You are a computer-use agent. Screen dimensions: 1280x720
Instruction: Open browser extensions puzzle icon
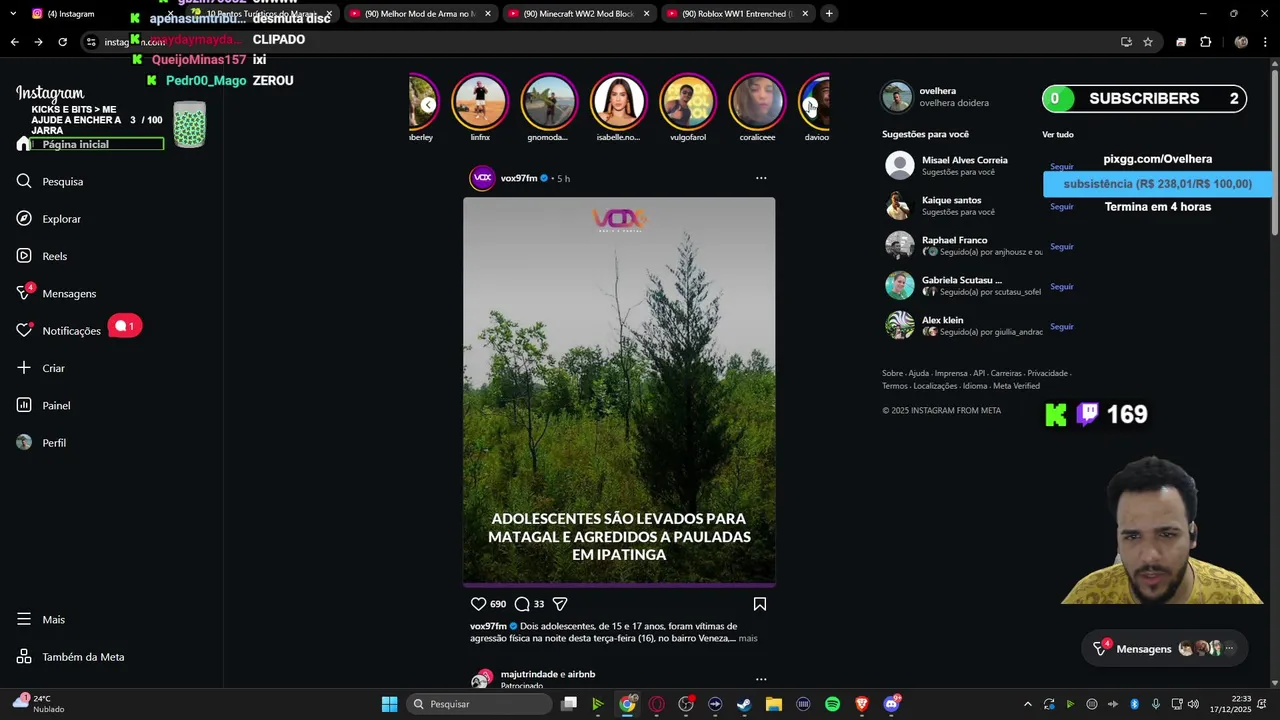pyautogui.click(x=1205, y=42)
